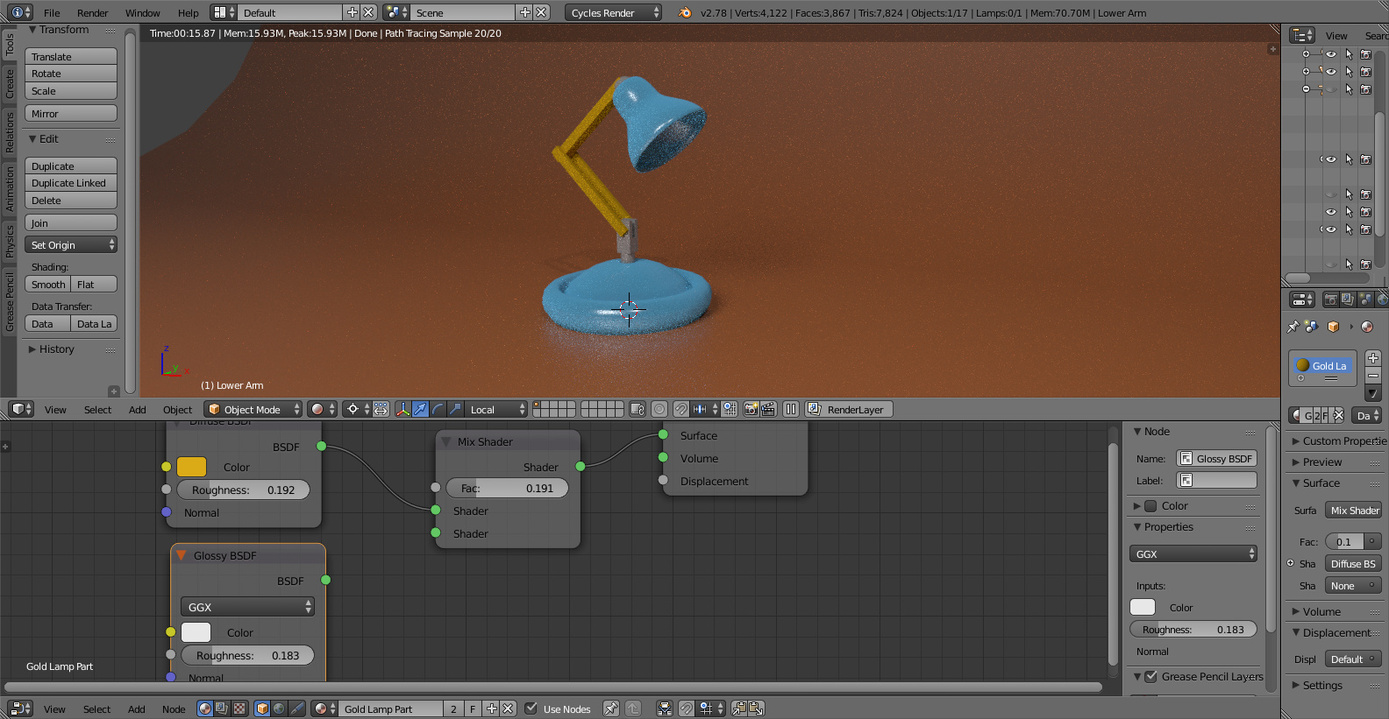
Task: Click the OpenGL render image camera icon
Action: click(x=751, y=409)
